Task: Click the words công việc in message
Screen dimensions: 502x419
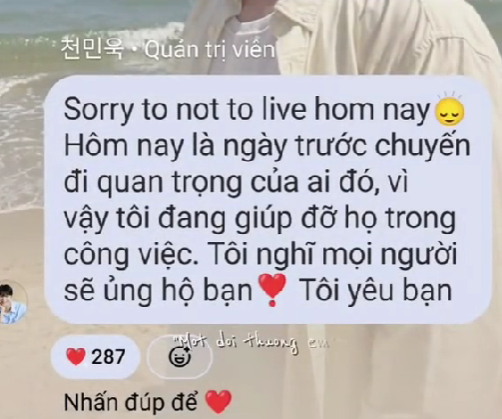Action: coord(130,254)
